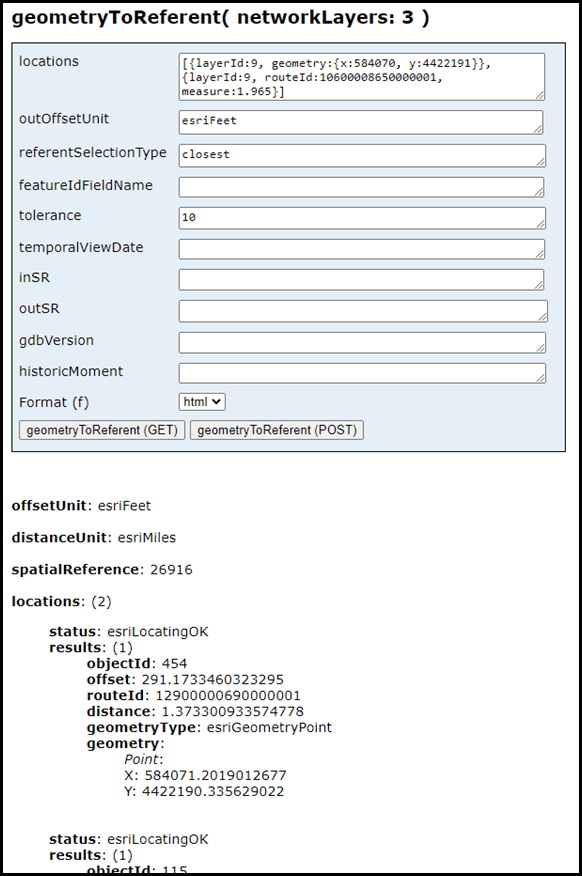The height and width of the screenshot is (876, 582).
Task: Select the empty featureIdFieldName input
Action: click(x=361, y=187)
